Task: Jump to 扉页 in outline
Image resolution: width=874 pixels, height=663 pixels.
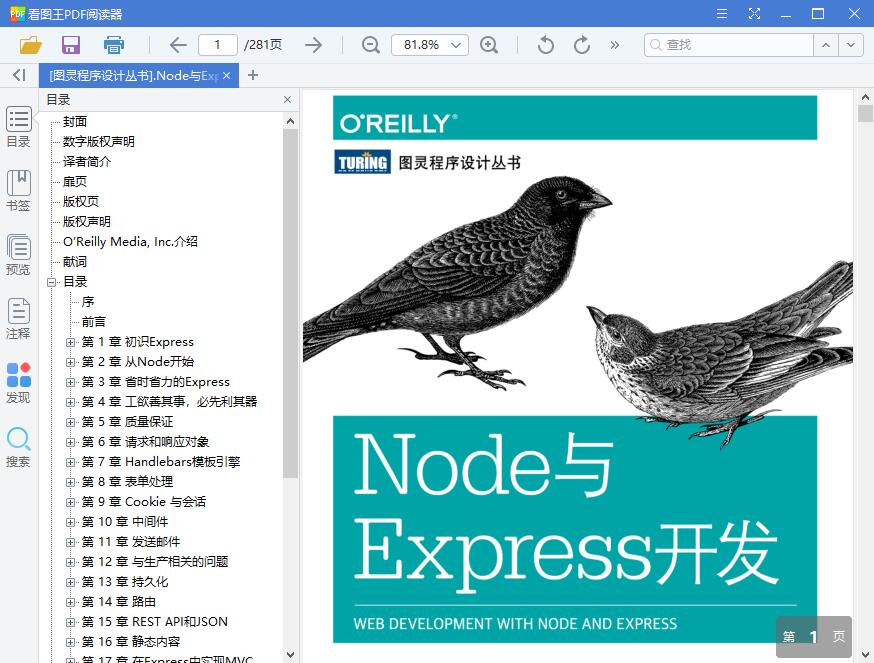Action: pyautogui.click(x=75, y=182)
